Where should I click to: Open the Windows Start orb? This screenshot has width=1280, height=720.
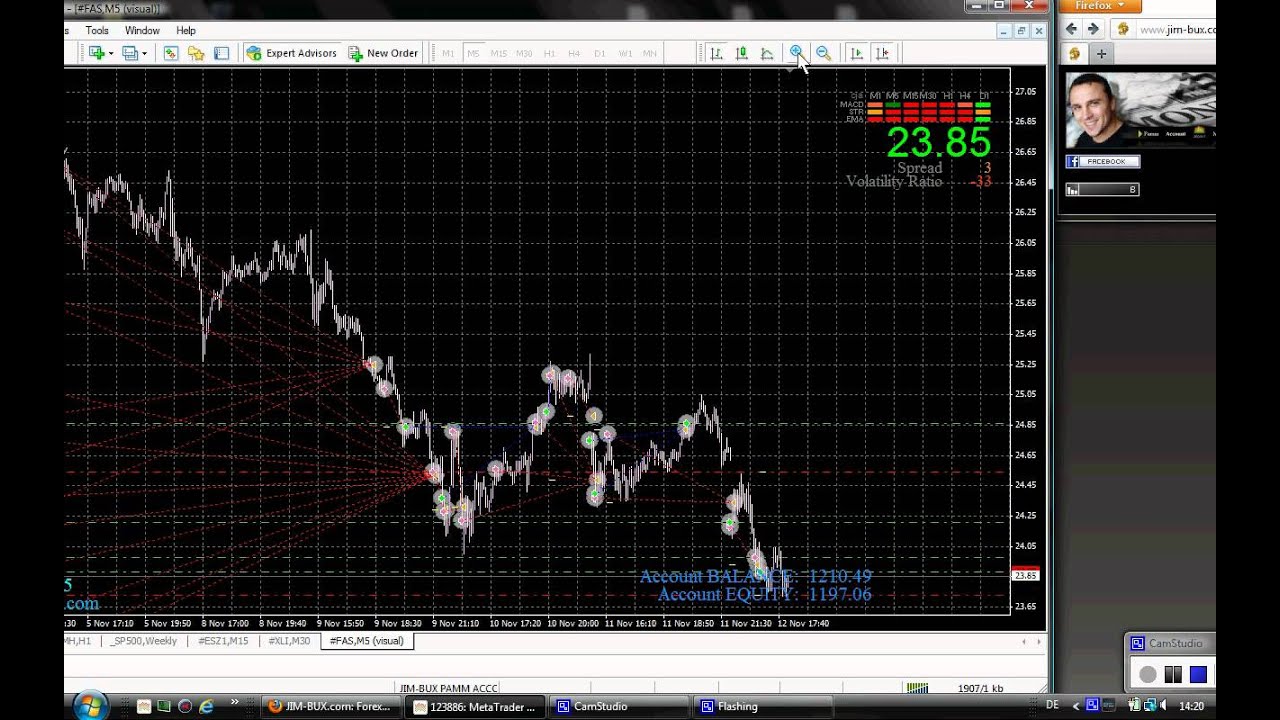[x=90, y=706]
